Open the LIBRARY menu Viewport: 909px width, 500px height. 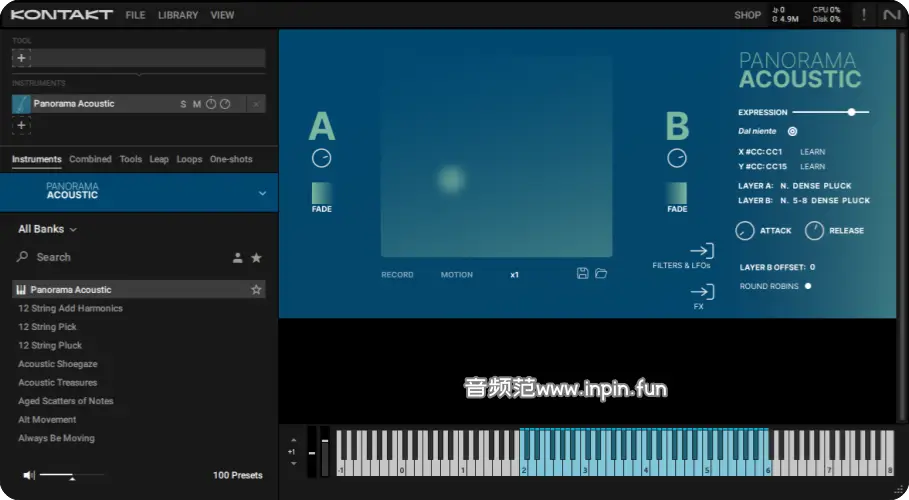pos(178,15)
